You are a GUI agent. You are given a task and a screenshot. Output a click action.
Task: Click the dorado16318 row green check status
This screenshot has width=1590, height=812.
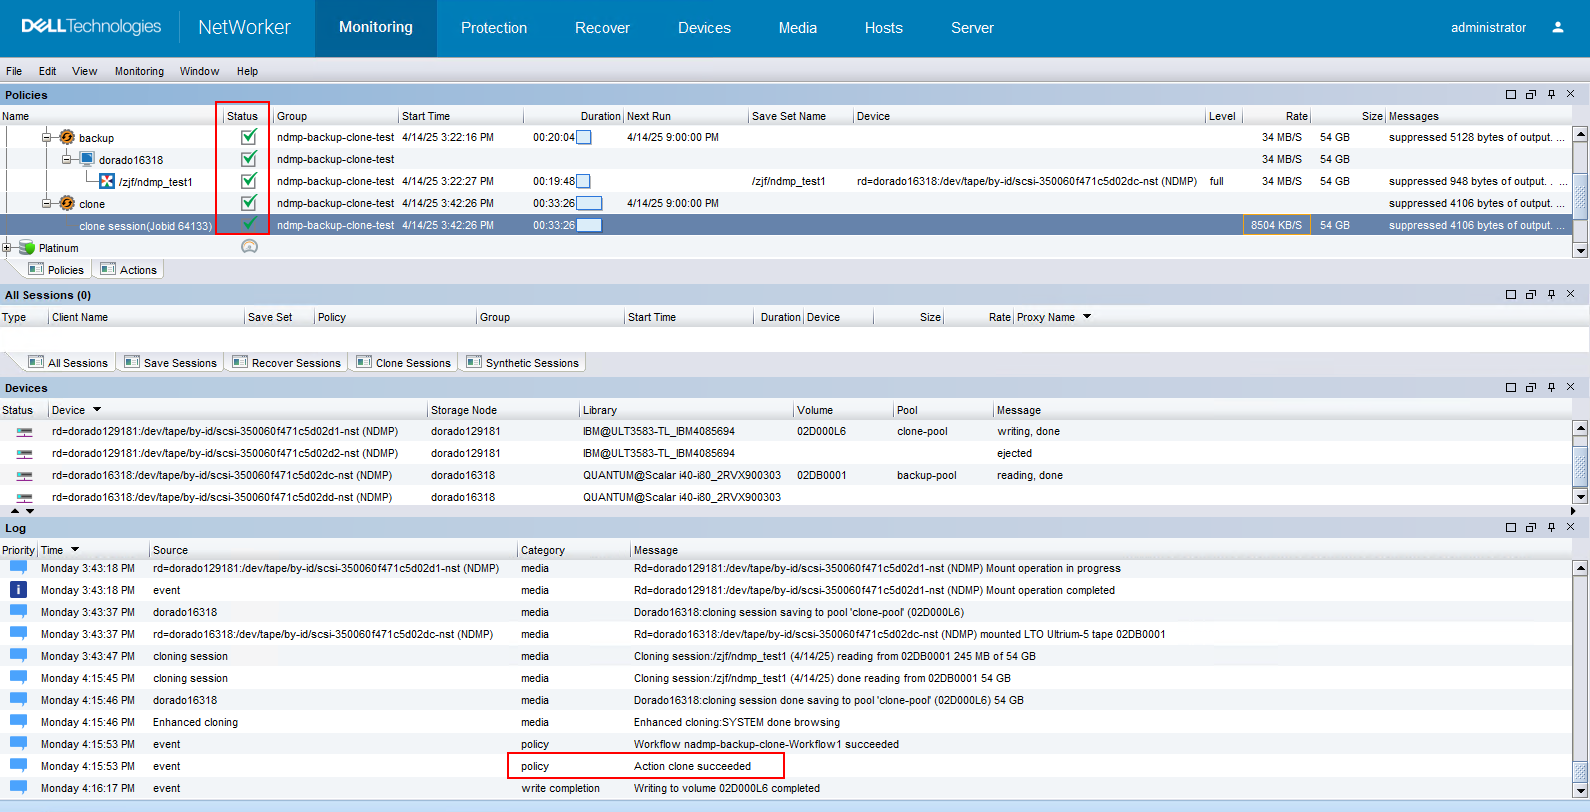click(249, 159)
